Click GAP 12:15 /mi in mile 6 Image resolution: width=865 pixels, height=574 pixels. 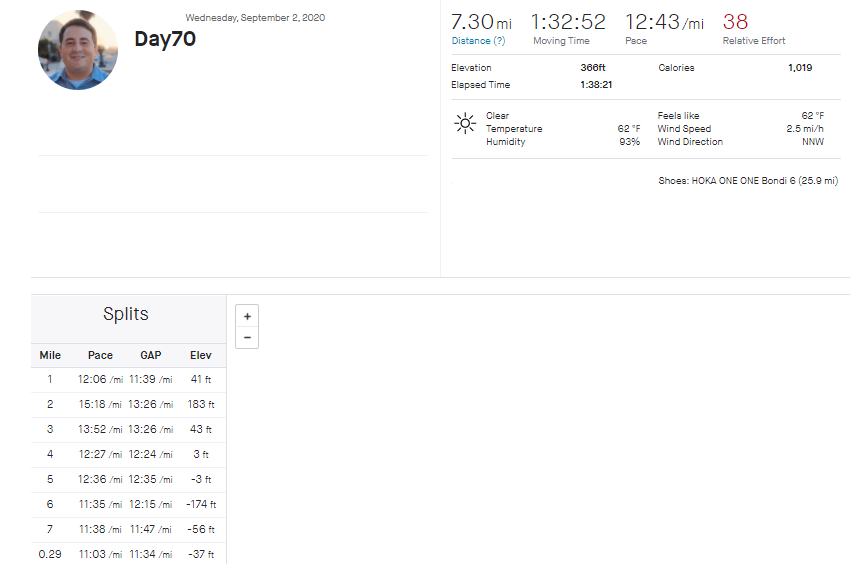click(x=151, y=504)
